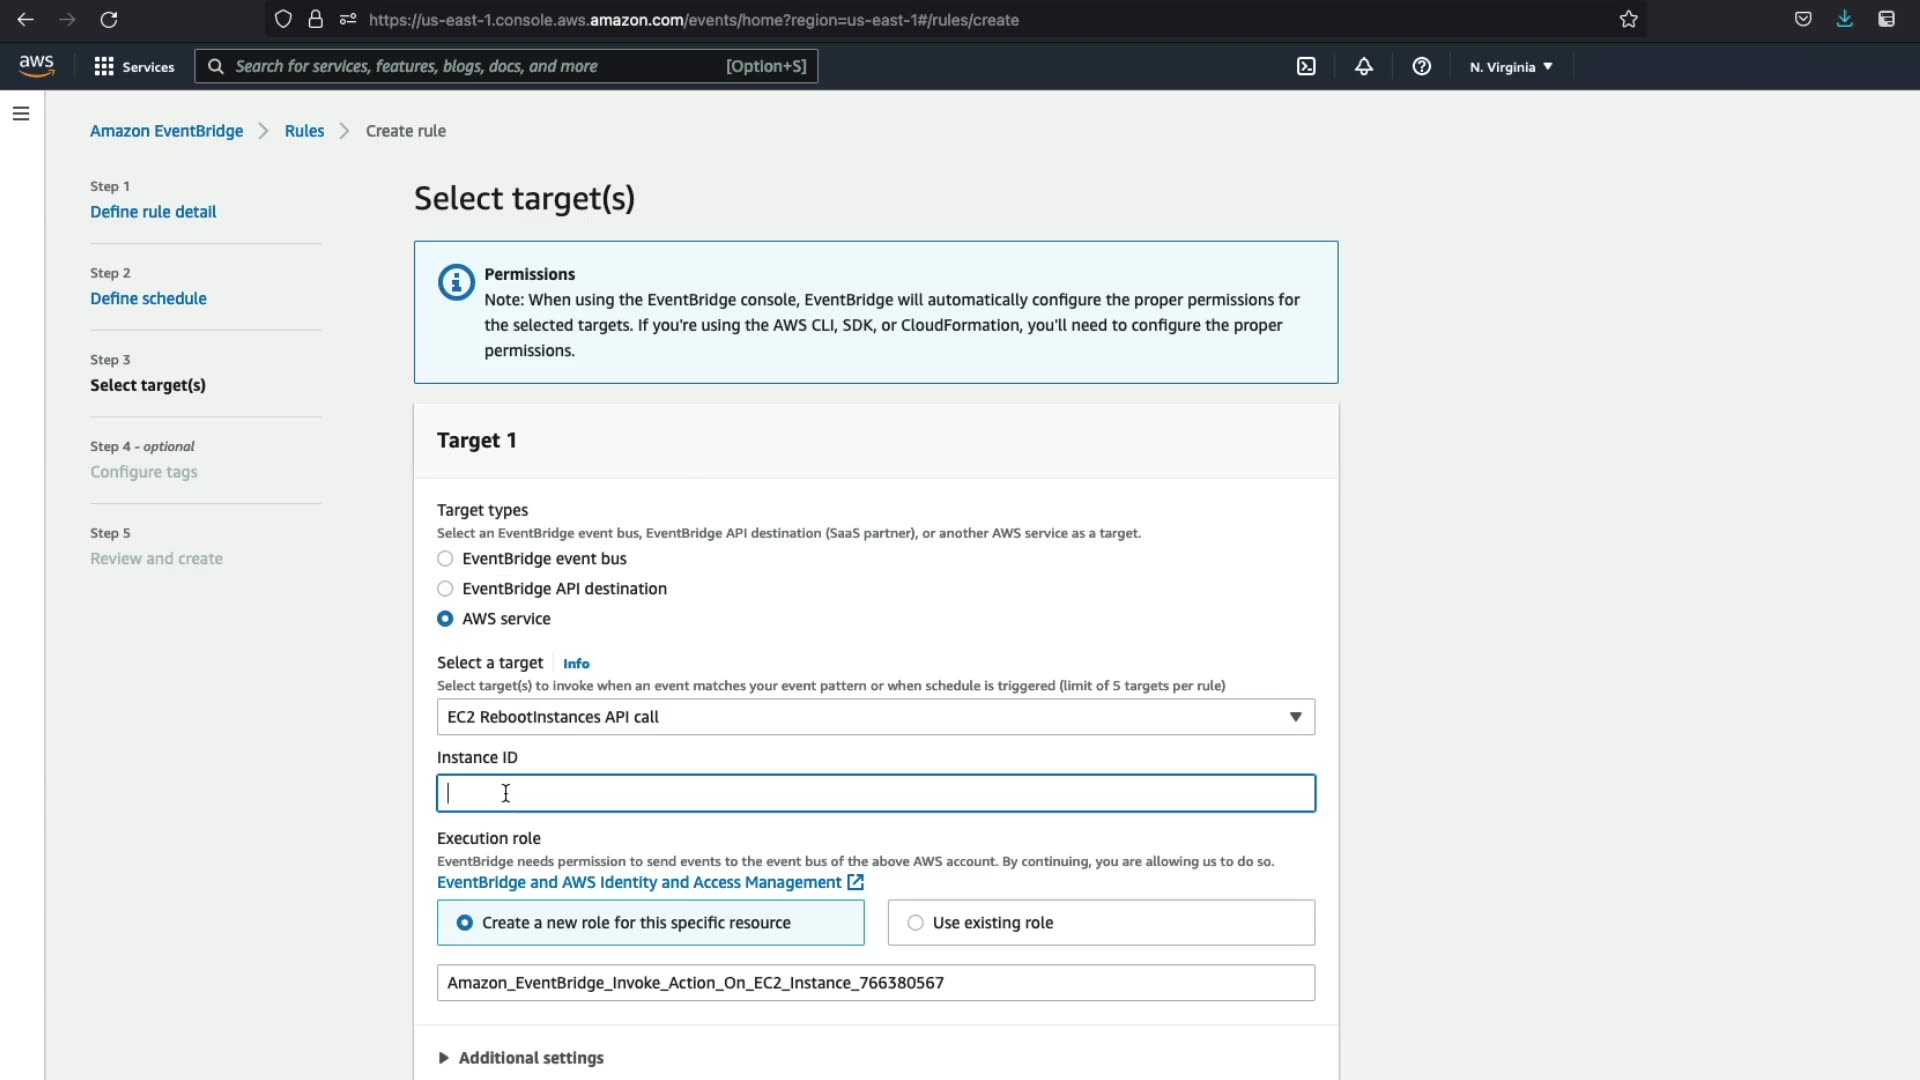Click the help question mark icon
This screenshot has width=1920, height=1080.
(x=1421, y=67)
